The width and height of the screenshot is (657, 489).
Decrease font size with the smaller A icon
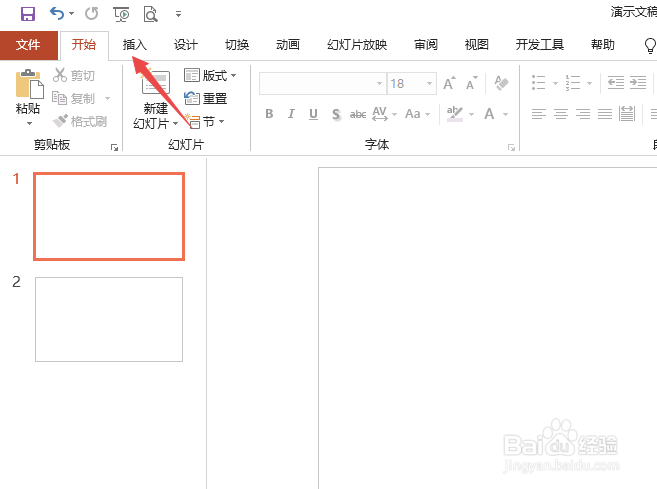pos(472,83)
